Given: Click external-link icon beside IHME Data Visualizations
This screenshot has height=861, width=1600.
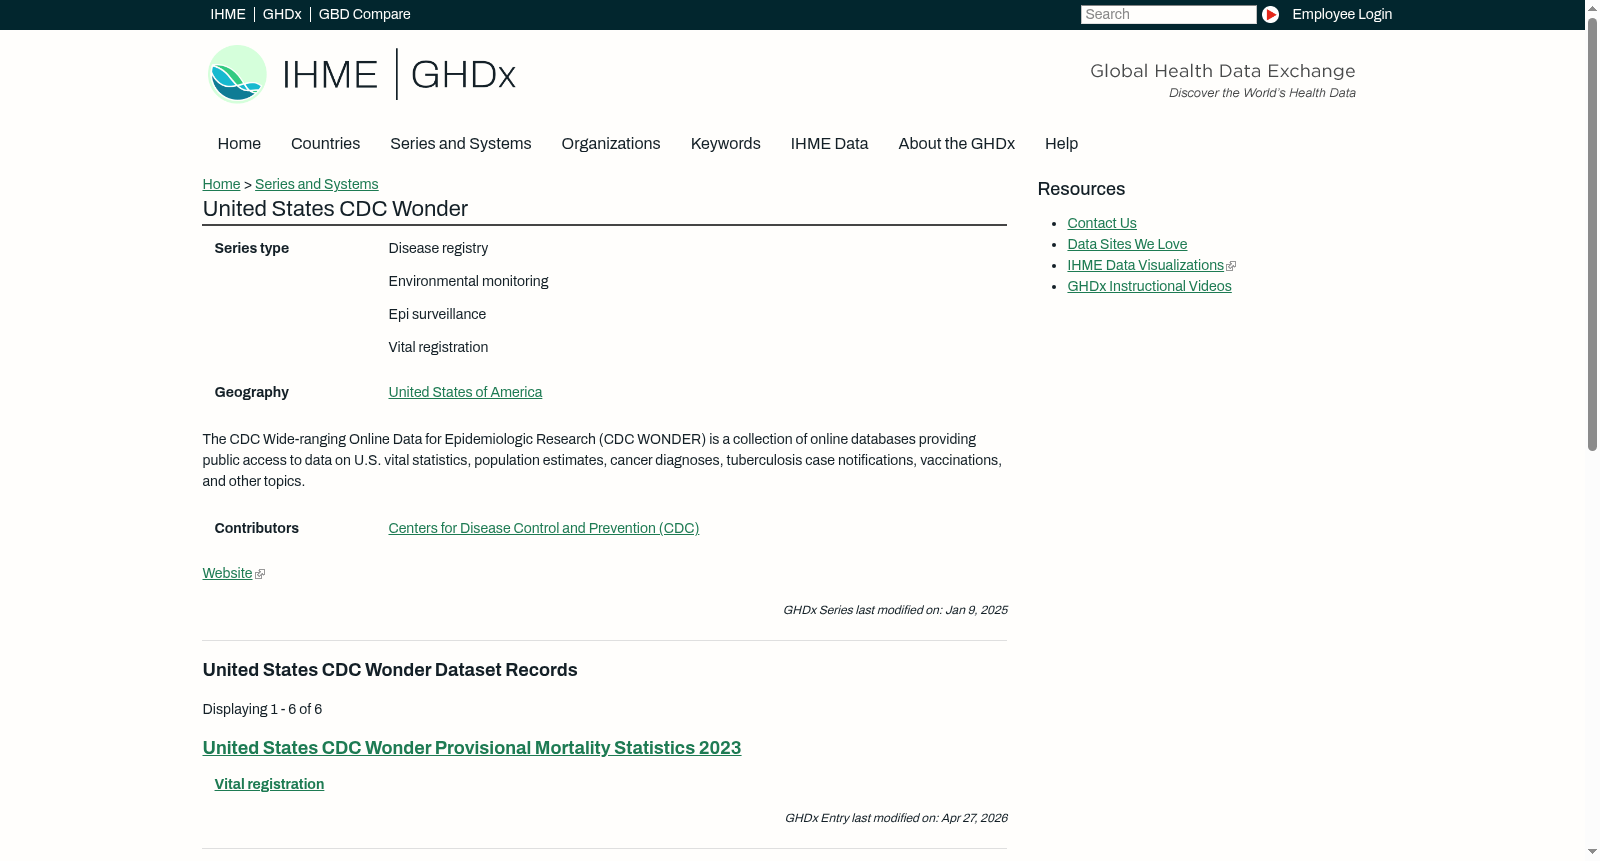Looking at the screenshot, I should (x=1231, y=266).
